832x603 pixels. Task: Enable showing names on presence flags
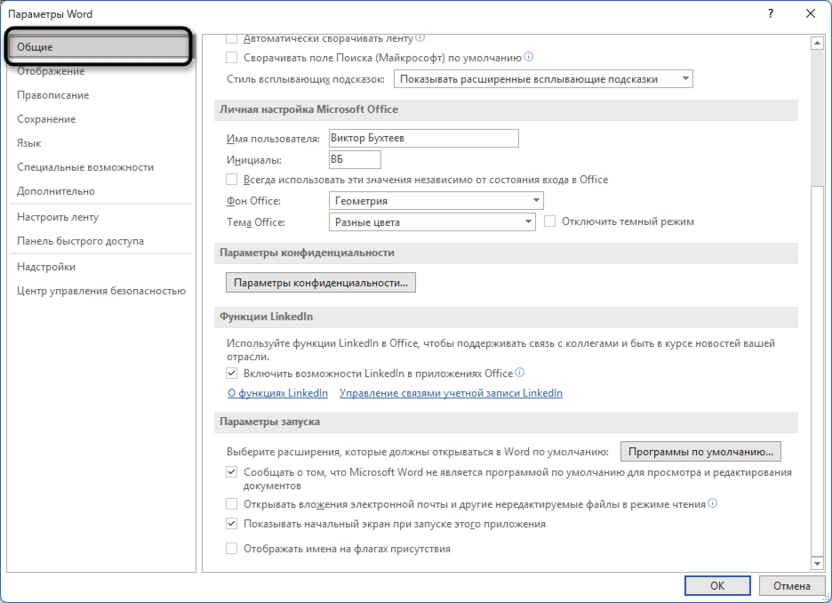coord(231,548)
